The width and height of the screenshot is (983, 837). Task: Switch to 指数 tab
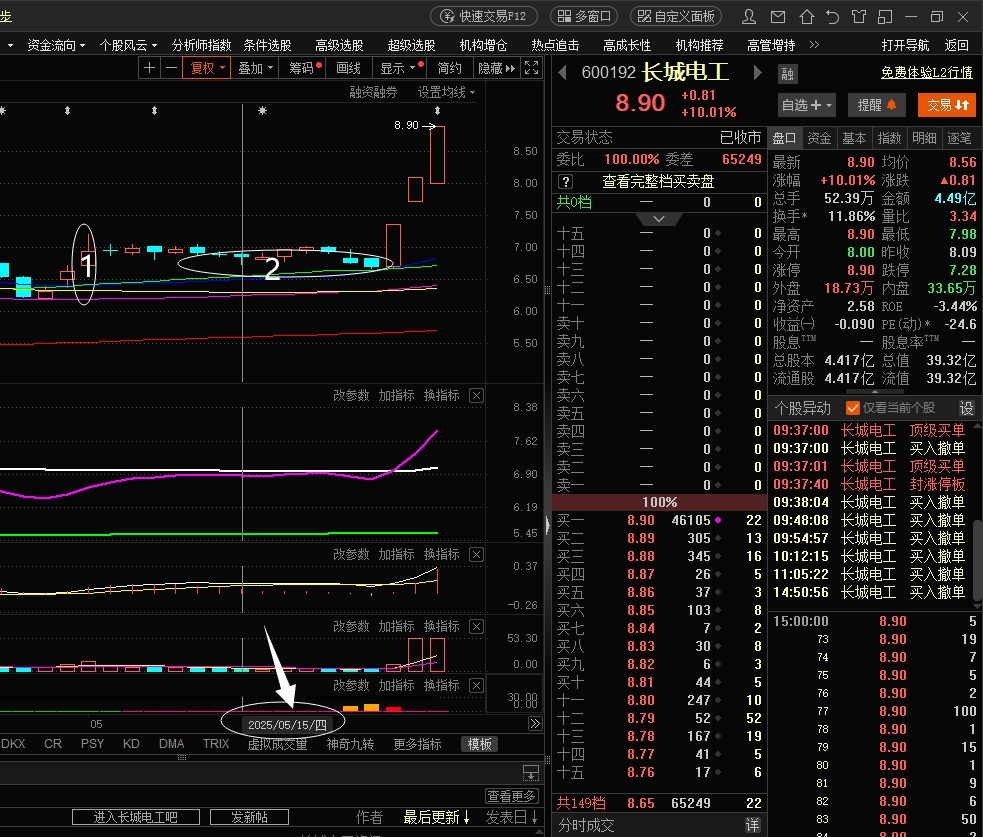(889, 138)
